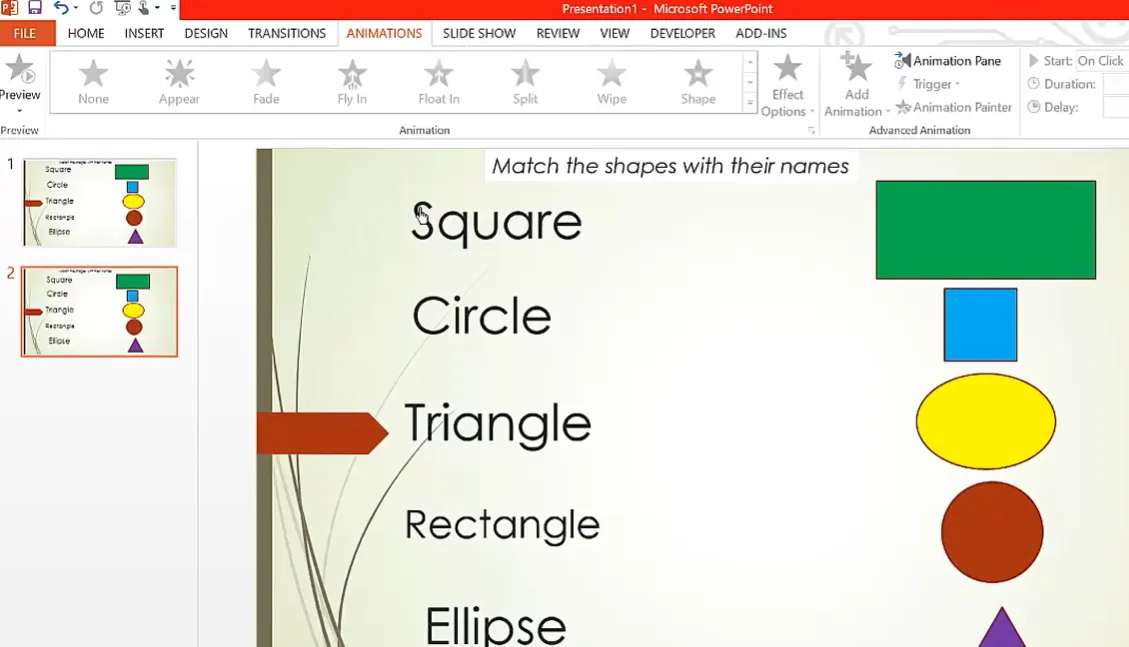Select the Float In animation
1129x647 pixels.
pyautogui.click(x=439, y=81)
